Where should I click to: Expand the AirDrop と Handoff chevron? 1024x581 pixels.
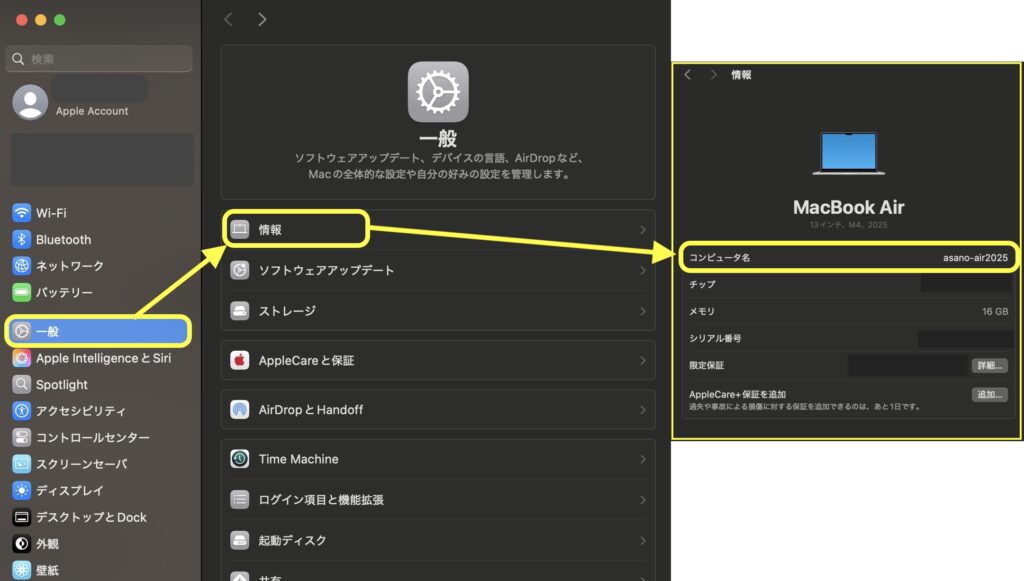click(x=643, y=410)
